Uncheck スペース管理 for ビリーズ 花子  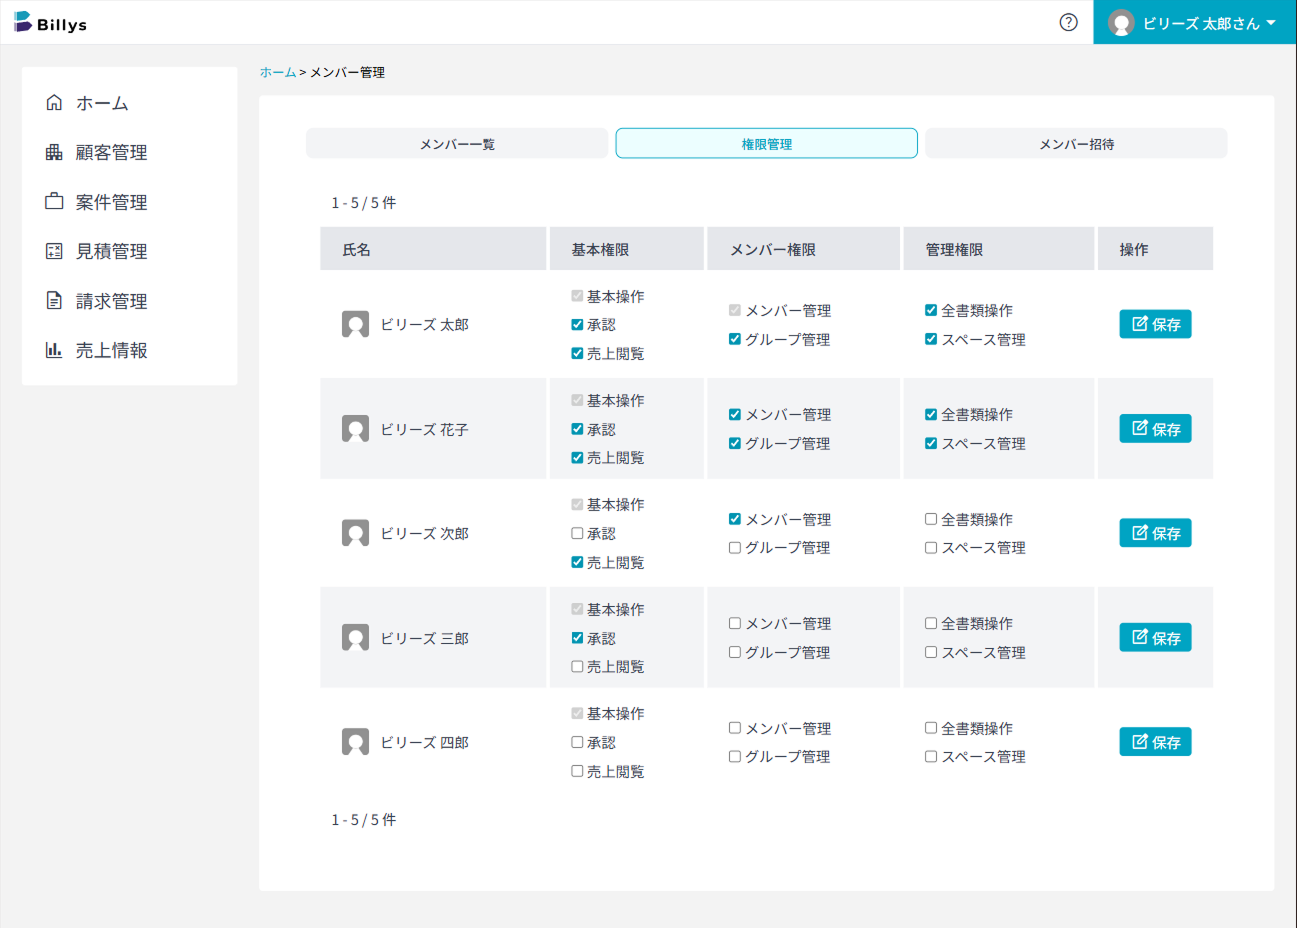[x=931, y=443]
